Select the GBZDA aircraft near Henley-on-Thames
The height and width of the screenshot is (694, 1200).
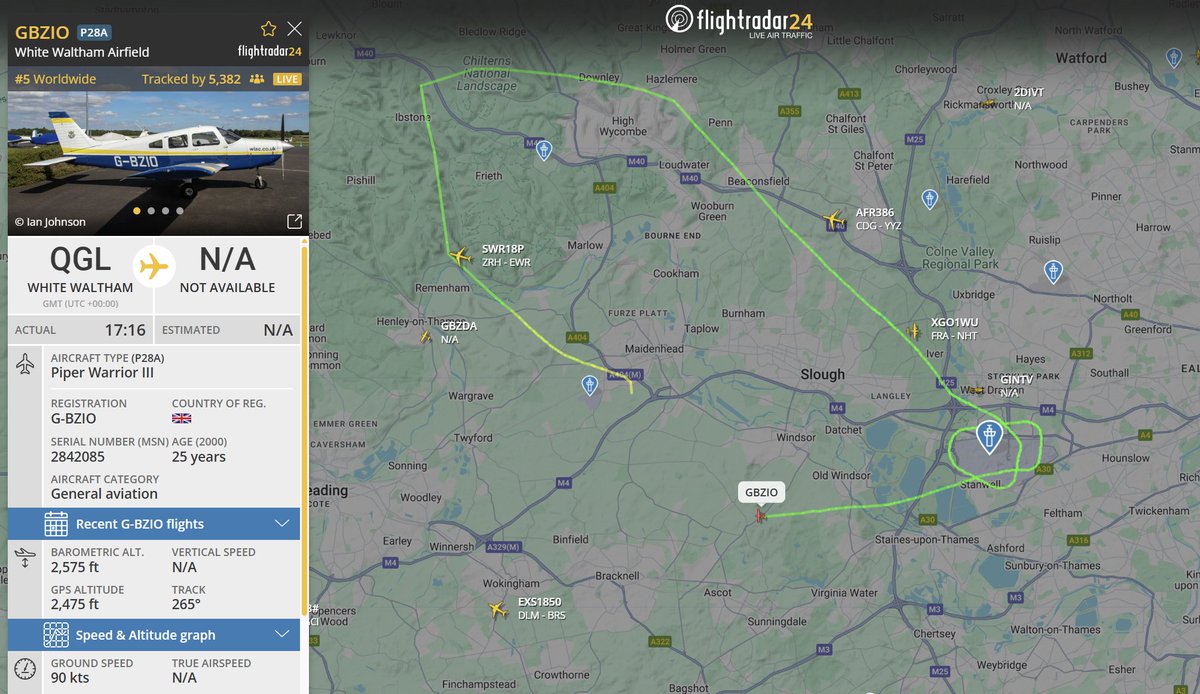pos(427,337)
